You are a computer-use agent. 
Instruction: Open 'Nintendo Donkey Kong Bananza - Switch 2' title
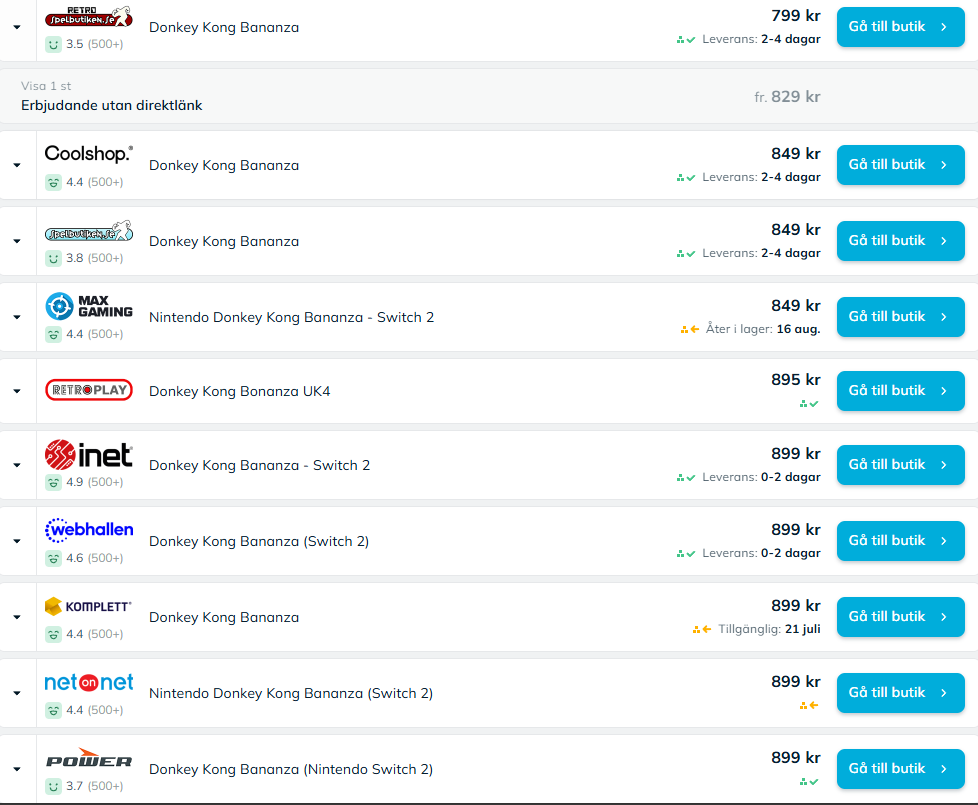291,317
